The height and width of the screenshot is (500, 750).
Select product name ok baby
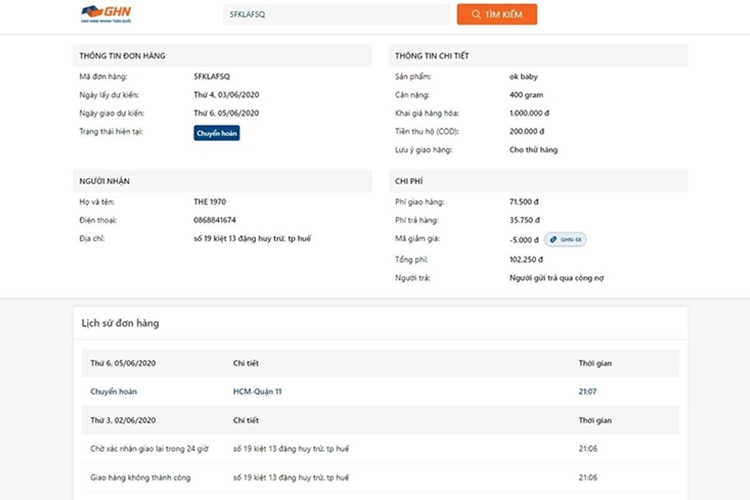523,77
